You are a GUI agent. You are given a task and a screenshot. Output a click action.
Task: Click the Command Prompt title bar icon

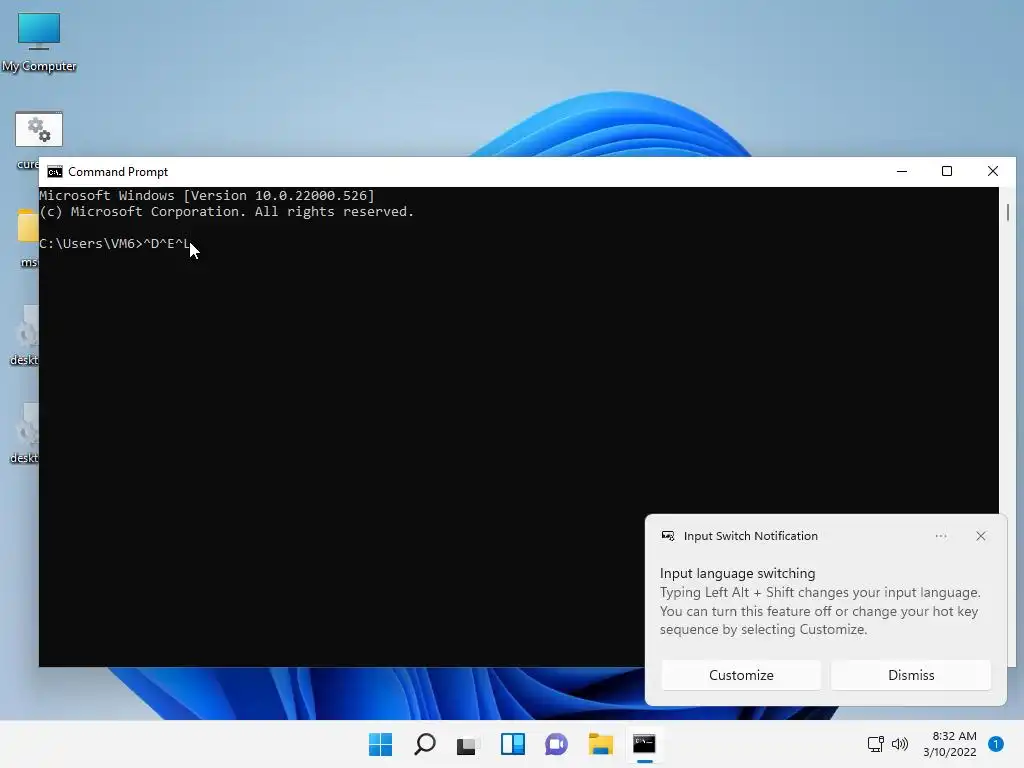[x=55, y=172]
